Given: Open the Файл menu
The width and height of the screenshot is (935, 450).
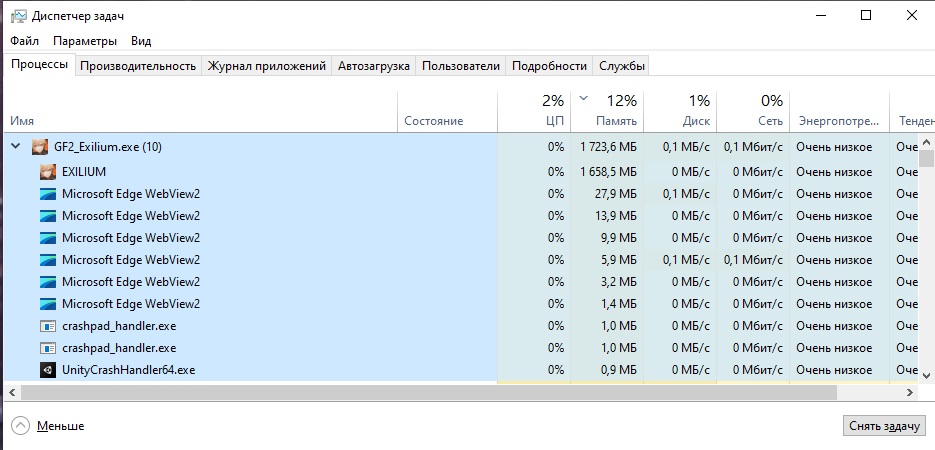Looking at the screenshot, I should point(24,41).
